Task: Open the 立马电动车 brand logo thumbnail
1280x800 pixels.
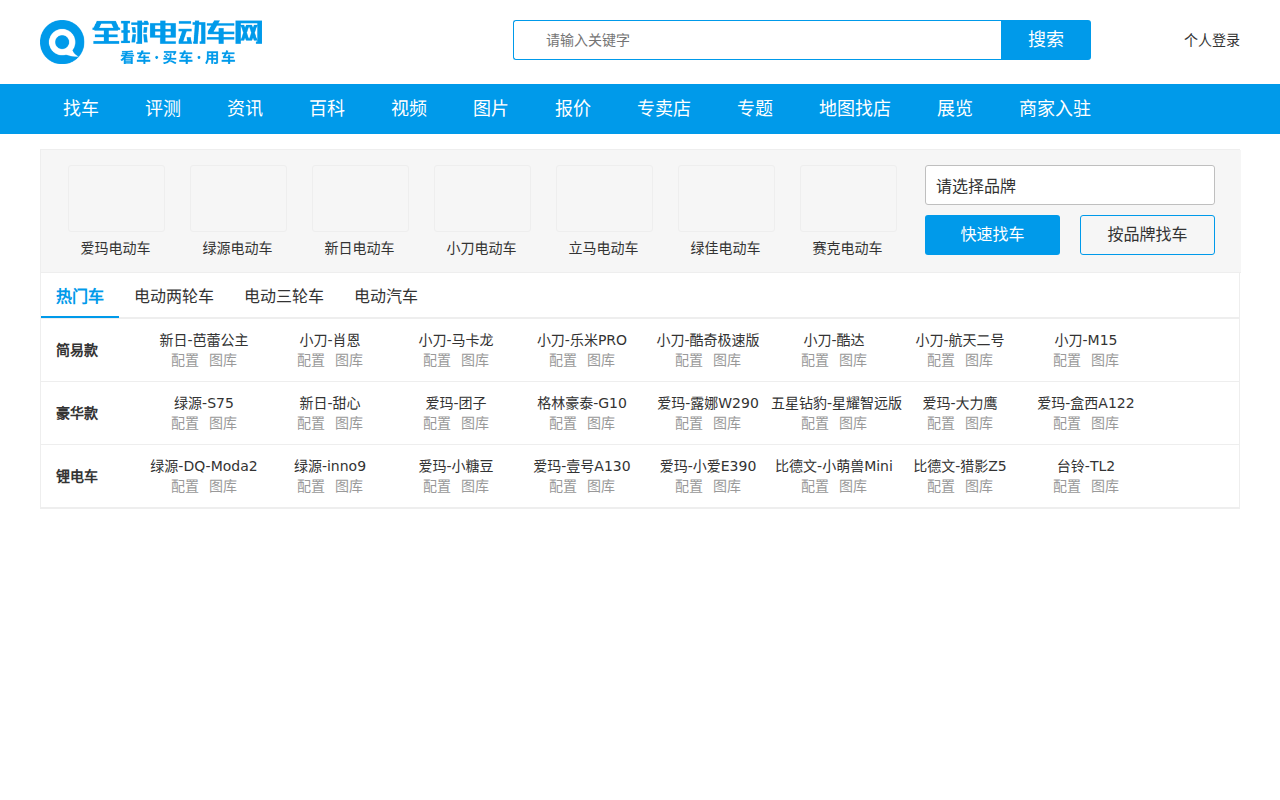Action: (604, 199)
